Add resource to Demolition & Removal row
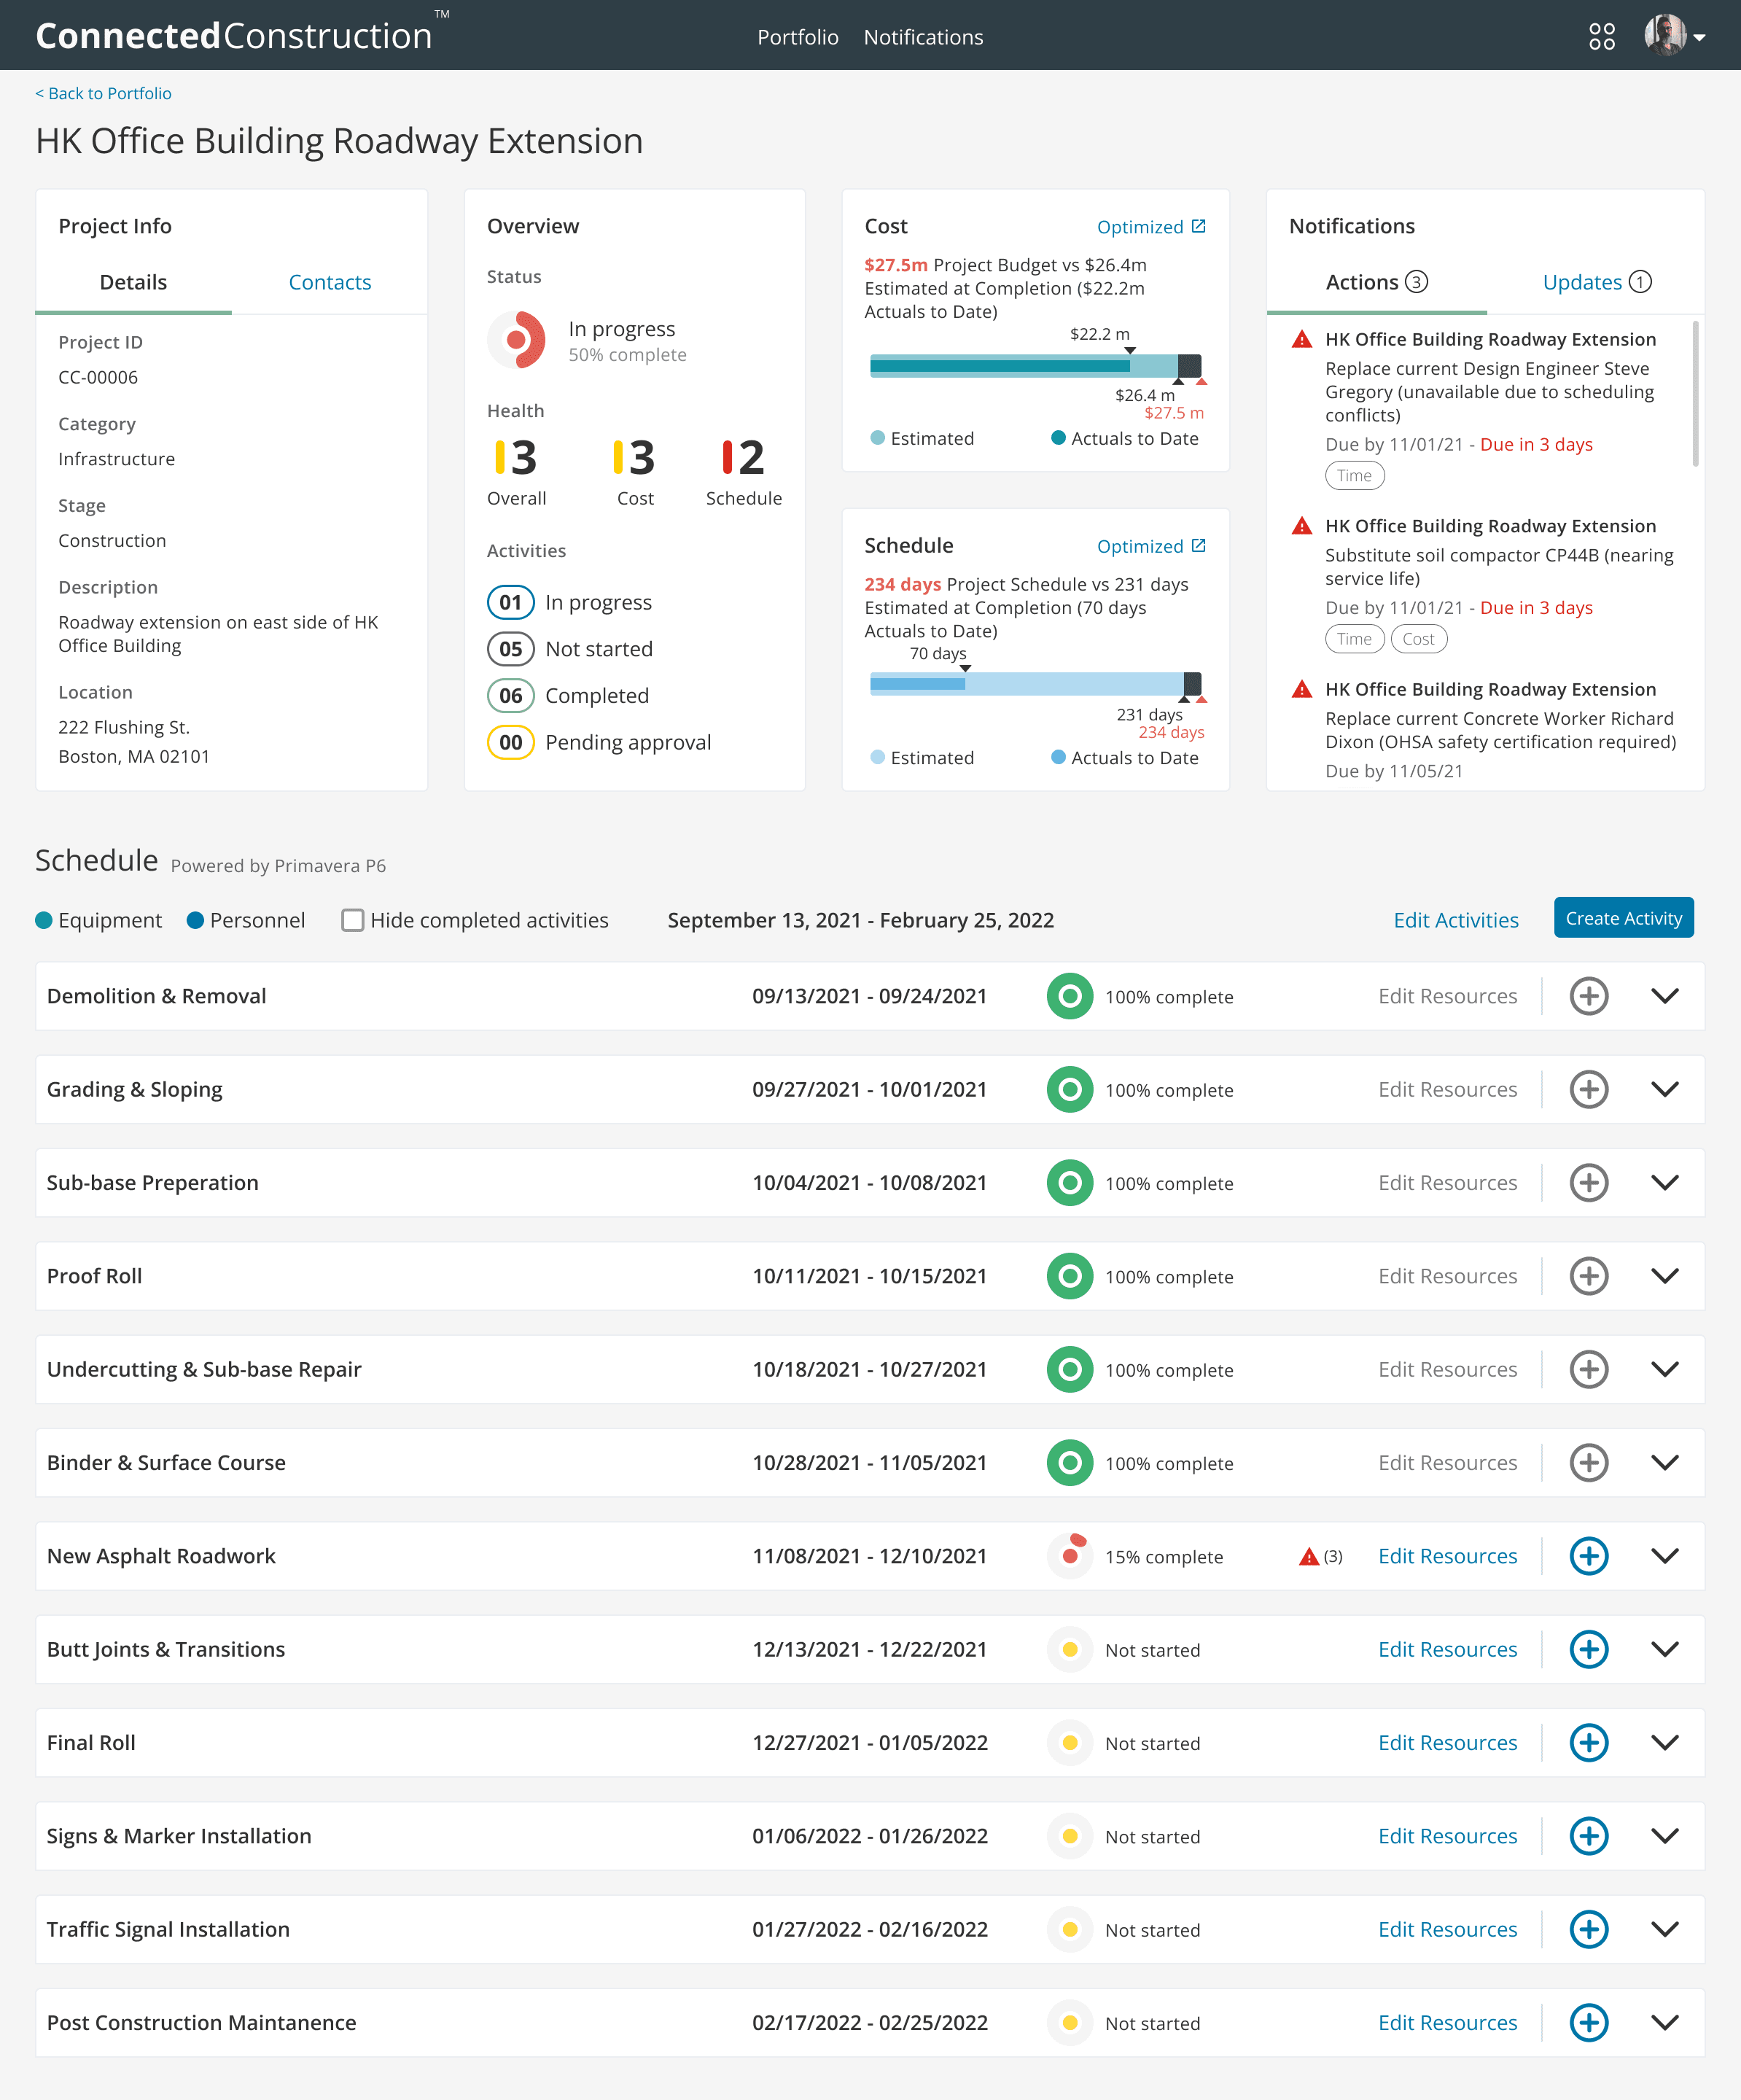Viewport: 1741px width, 2100px height. coord(1588,996)
